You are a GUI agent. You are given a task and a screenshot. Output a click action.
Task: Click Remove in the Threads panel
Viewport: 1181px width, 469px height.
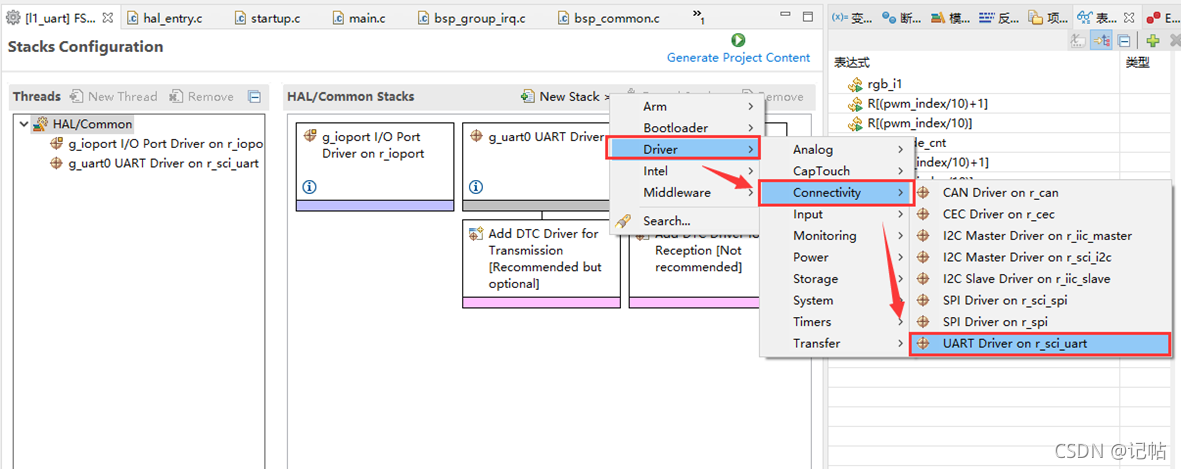pos(201,96)
